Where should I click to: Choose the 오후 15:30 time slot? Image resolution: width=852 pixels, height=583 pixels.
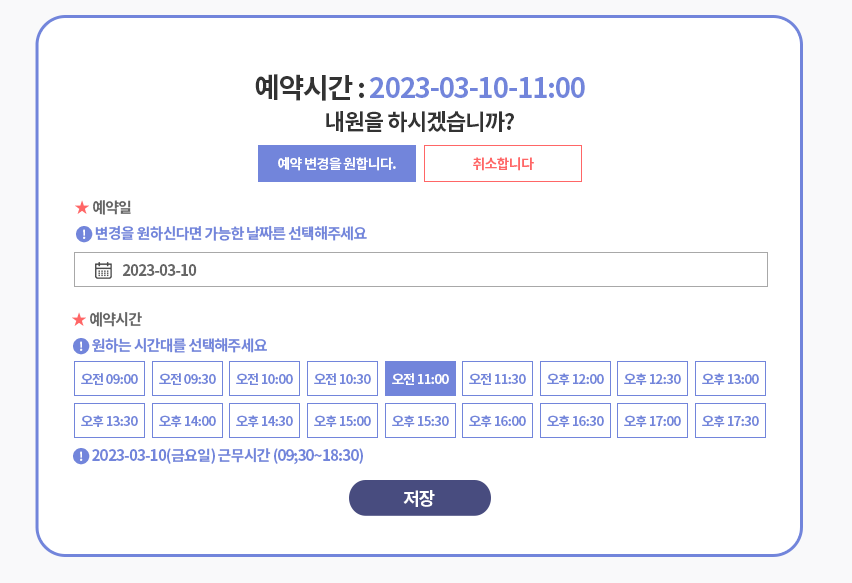(420, 421)
